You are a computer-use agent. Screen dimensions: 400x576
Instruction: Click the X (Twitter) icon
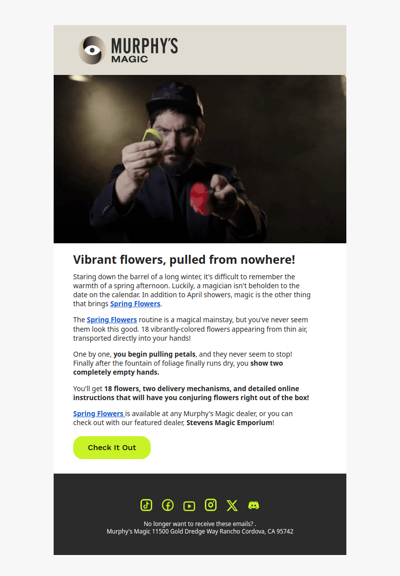coord(232,505)
